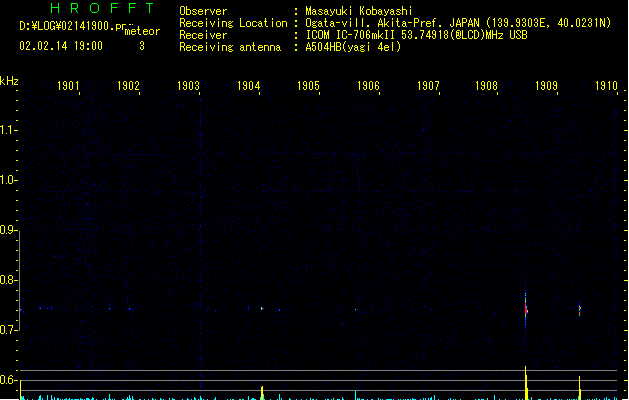Image resolution: width=629 pixels, height=400 pixels.
Task: Click the 1907 time marker
Action: point(428,86)
